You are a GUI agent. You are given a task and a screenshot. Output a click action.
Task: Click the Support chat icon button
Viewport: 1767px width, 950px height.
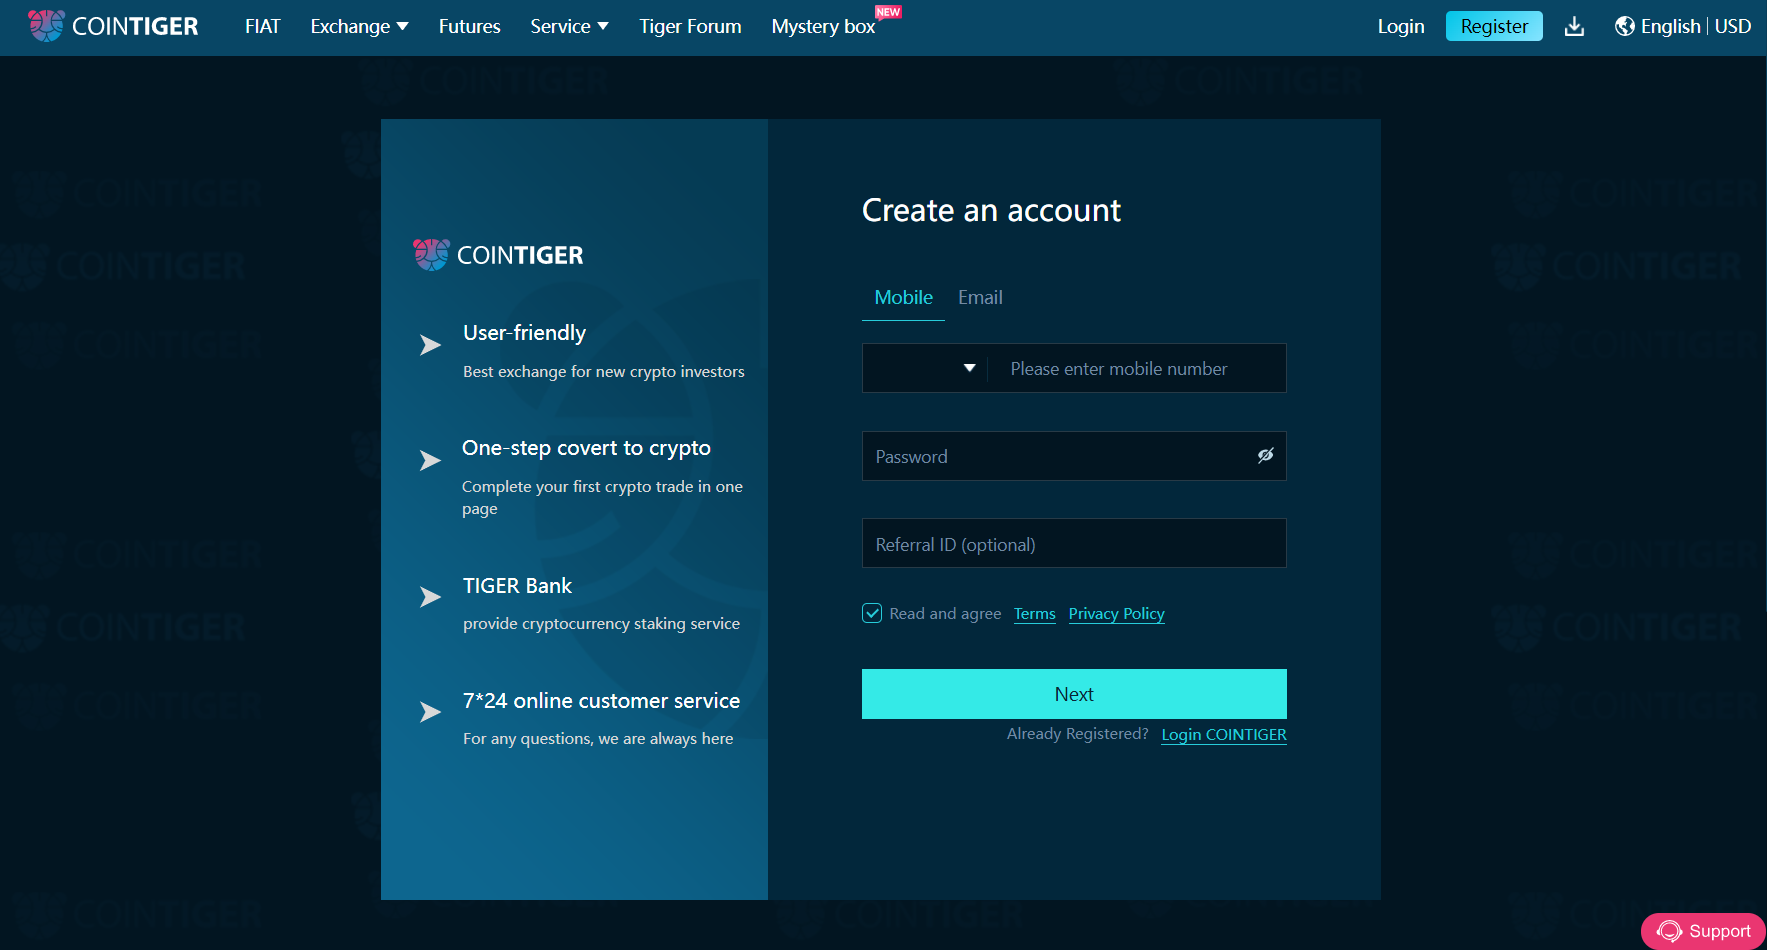[x=1703, y=931]
